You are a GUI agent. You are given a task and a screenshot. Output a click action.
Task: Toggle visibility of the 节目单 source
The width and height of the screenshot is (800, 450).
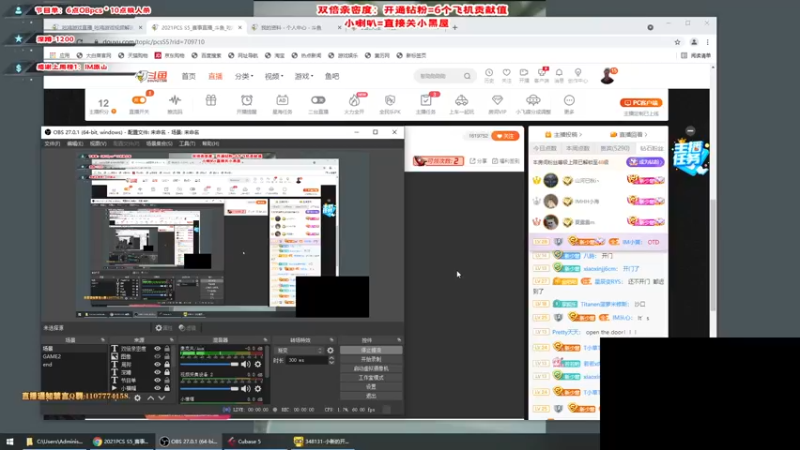click(158, 380)
